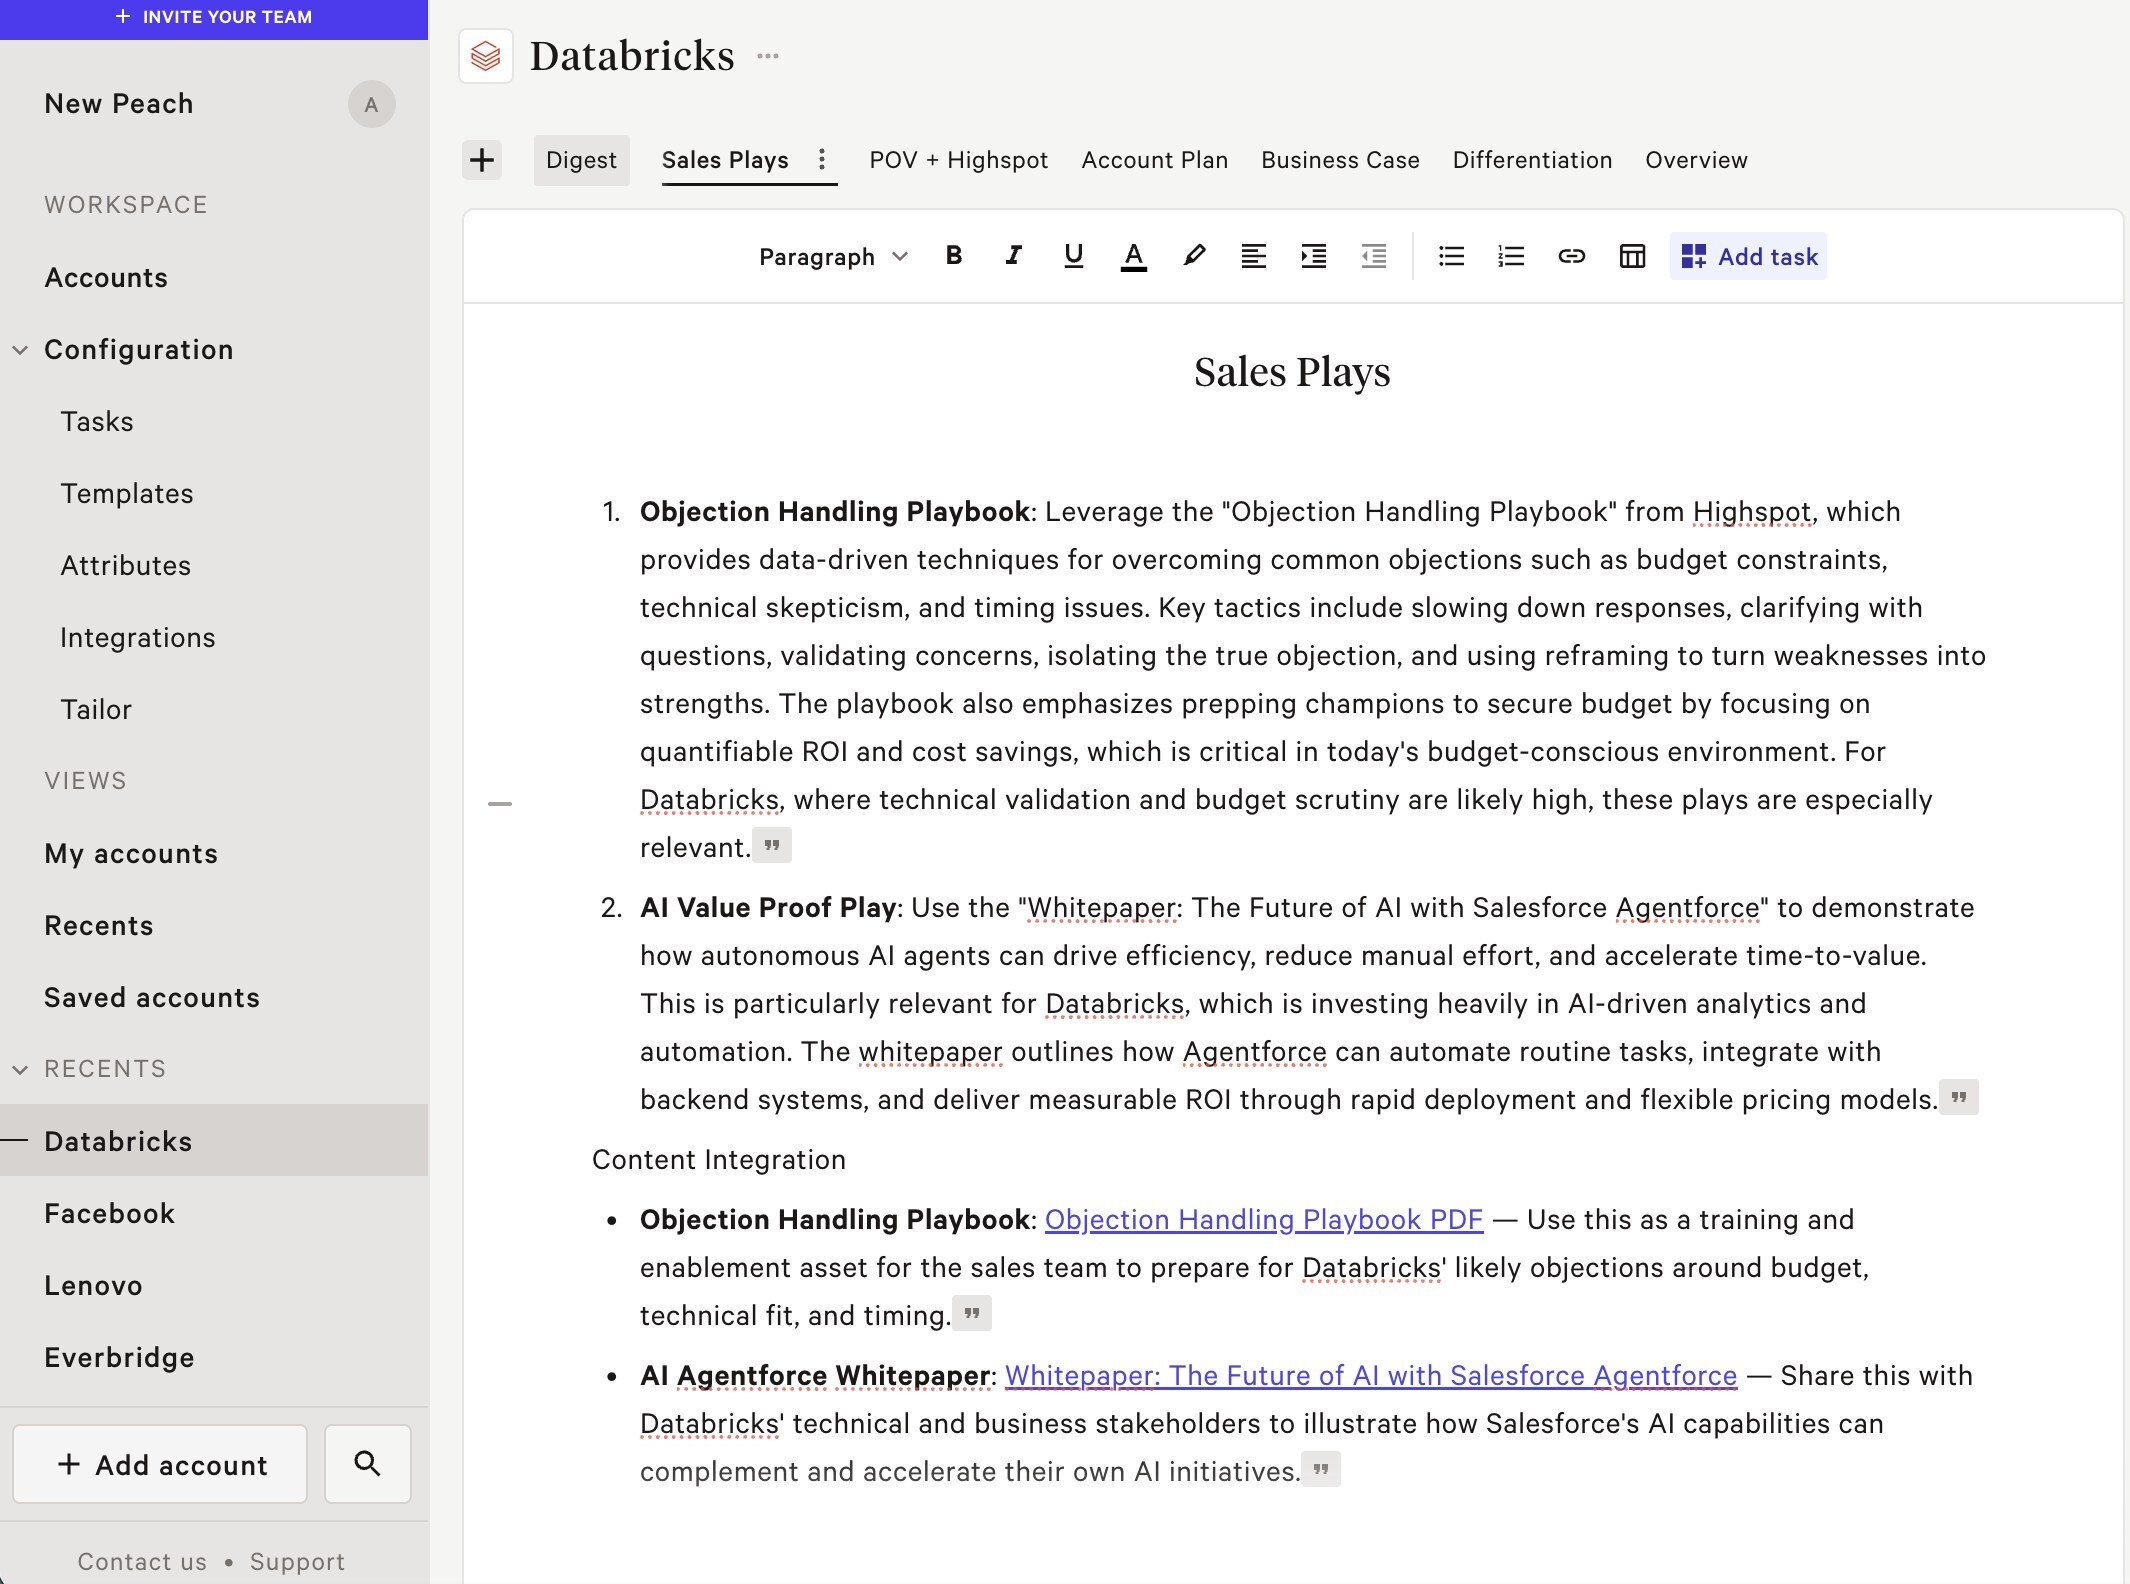Open the Business Case tab
The image size is (2130, 1584).
coord(1340,160)
